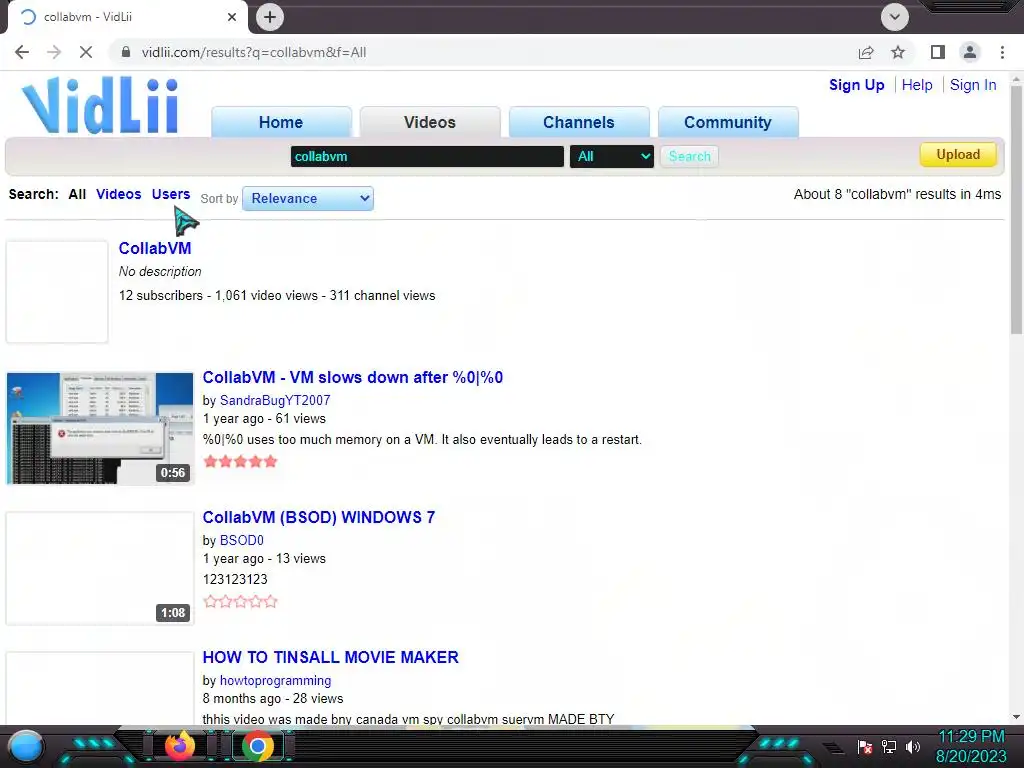
Task: Filter search results by All
Action: pyautogui.click(x=77, y=194)
